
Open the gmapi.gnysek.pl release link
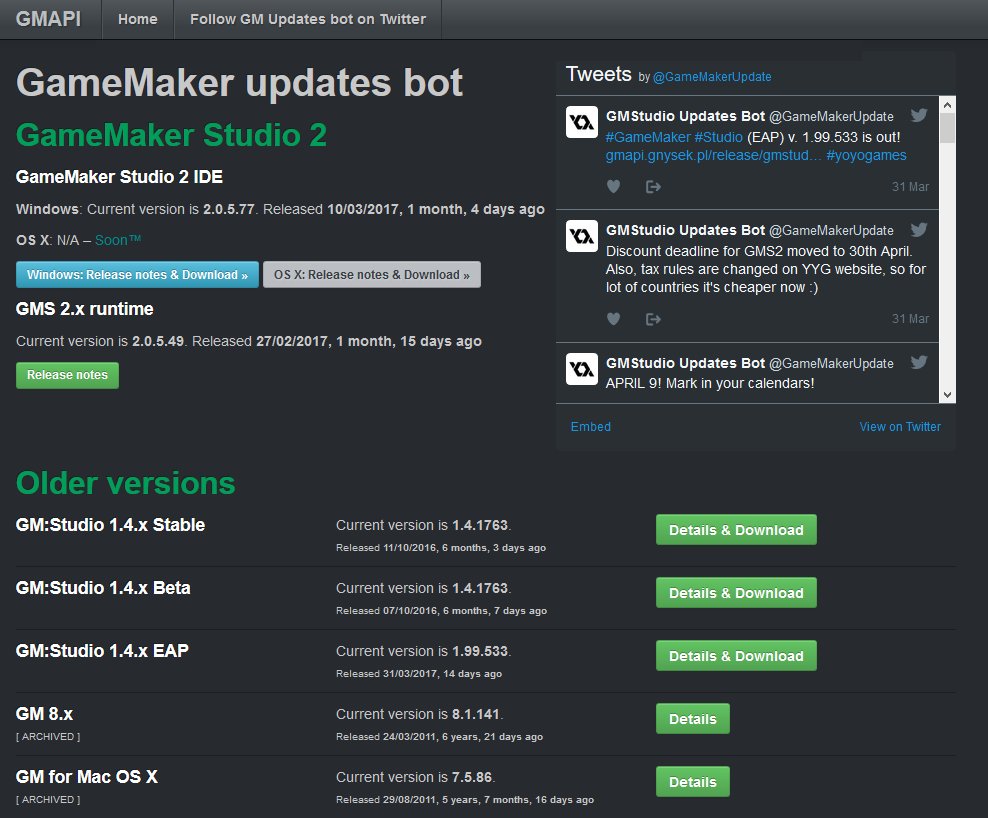pos(713,156)
